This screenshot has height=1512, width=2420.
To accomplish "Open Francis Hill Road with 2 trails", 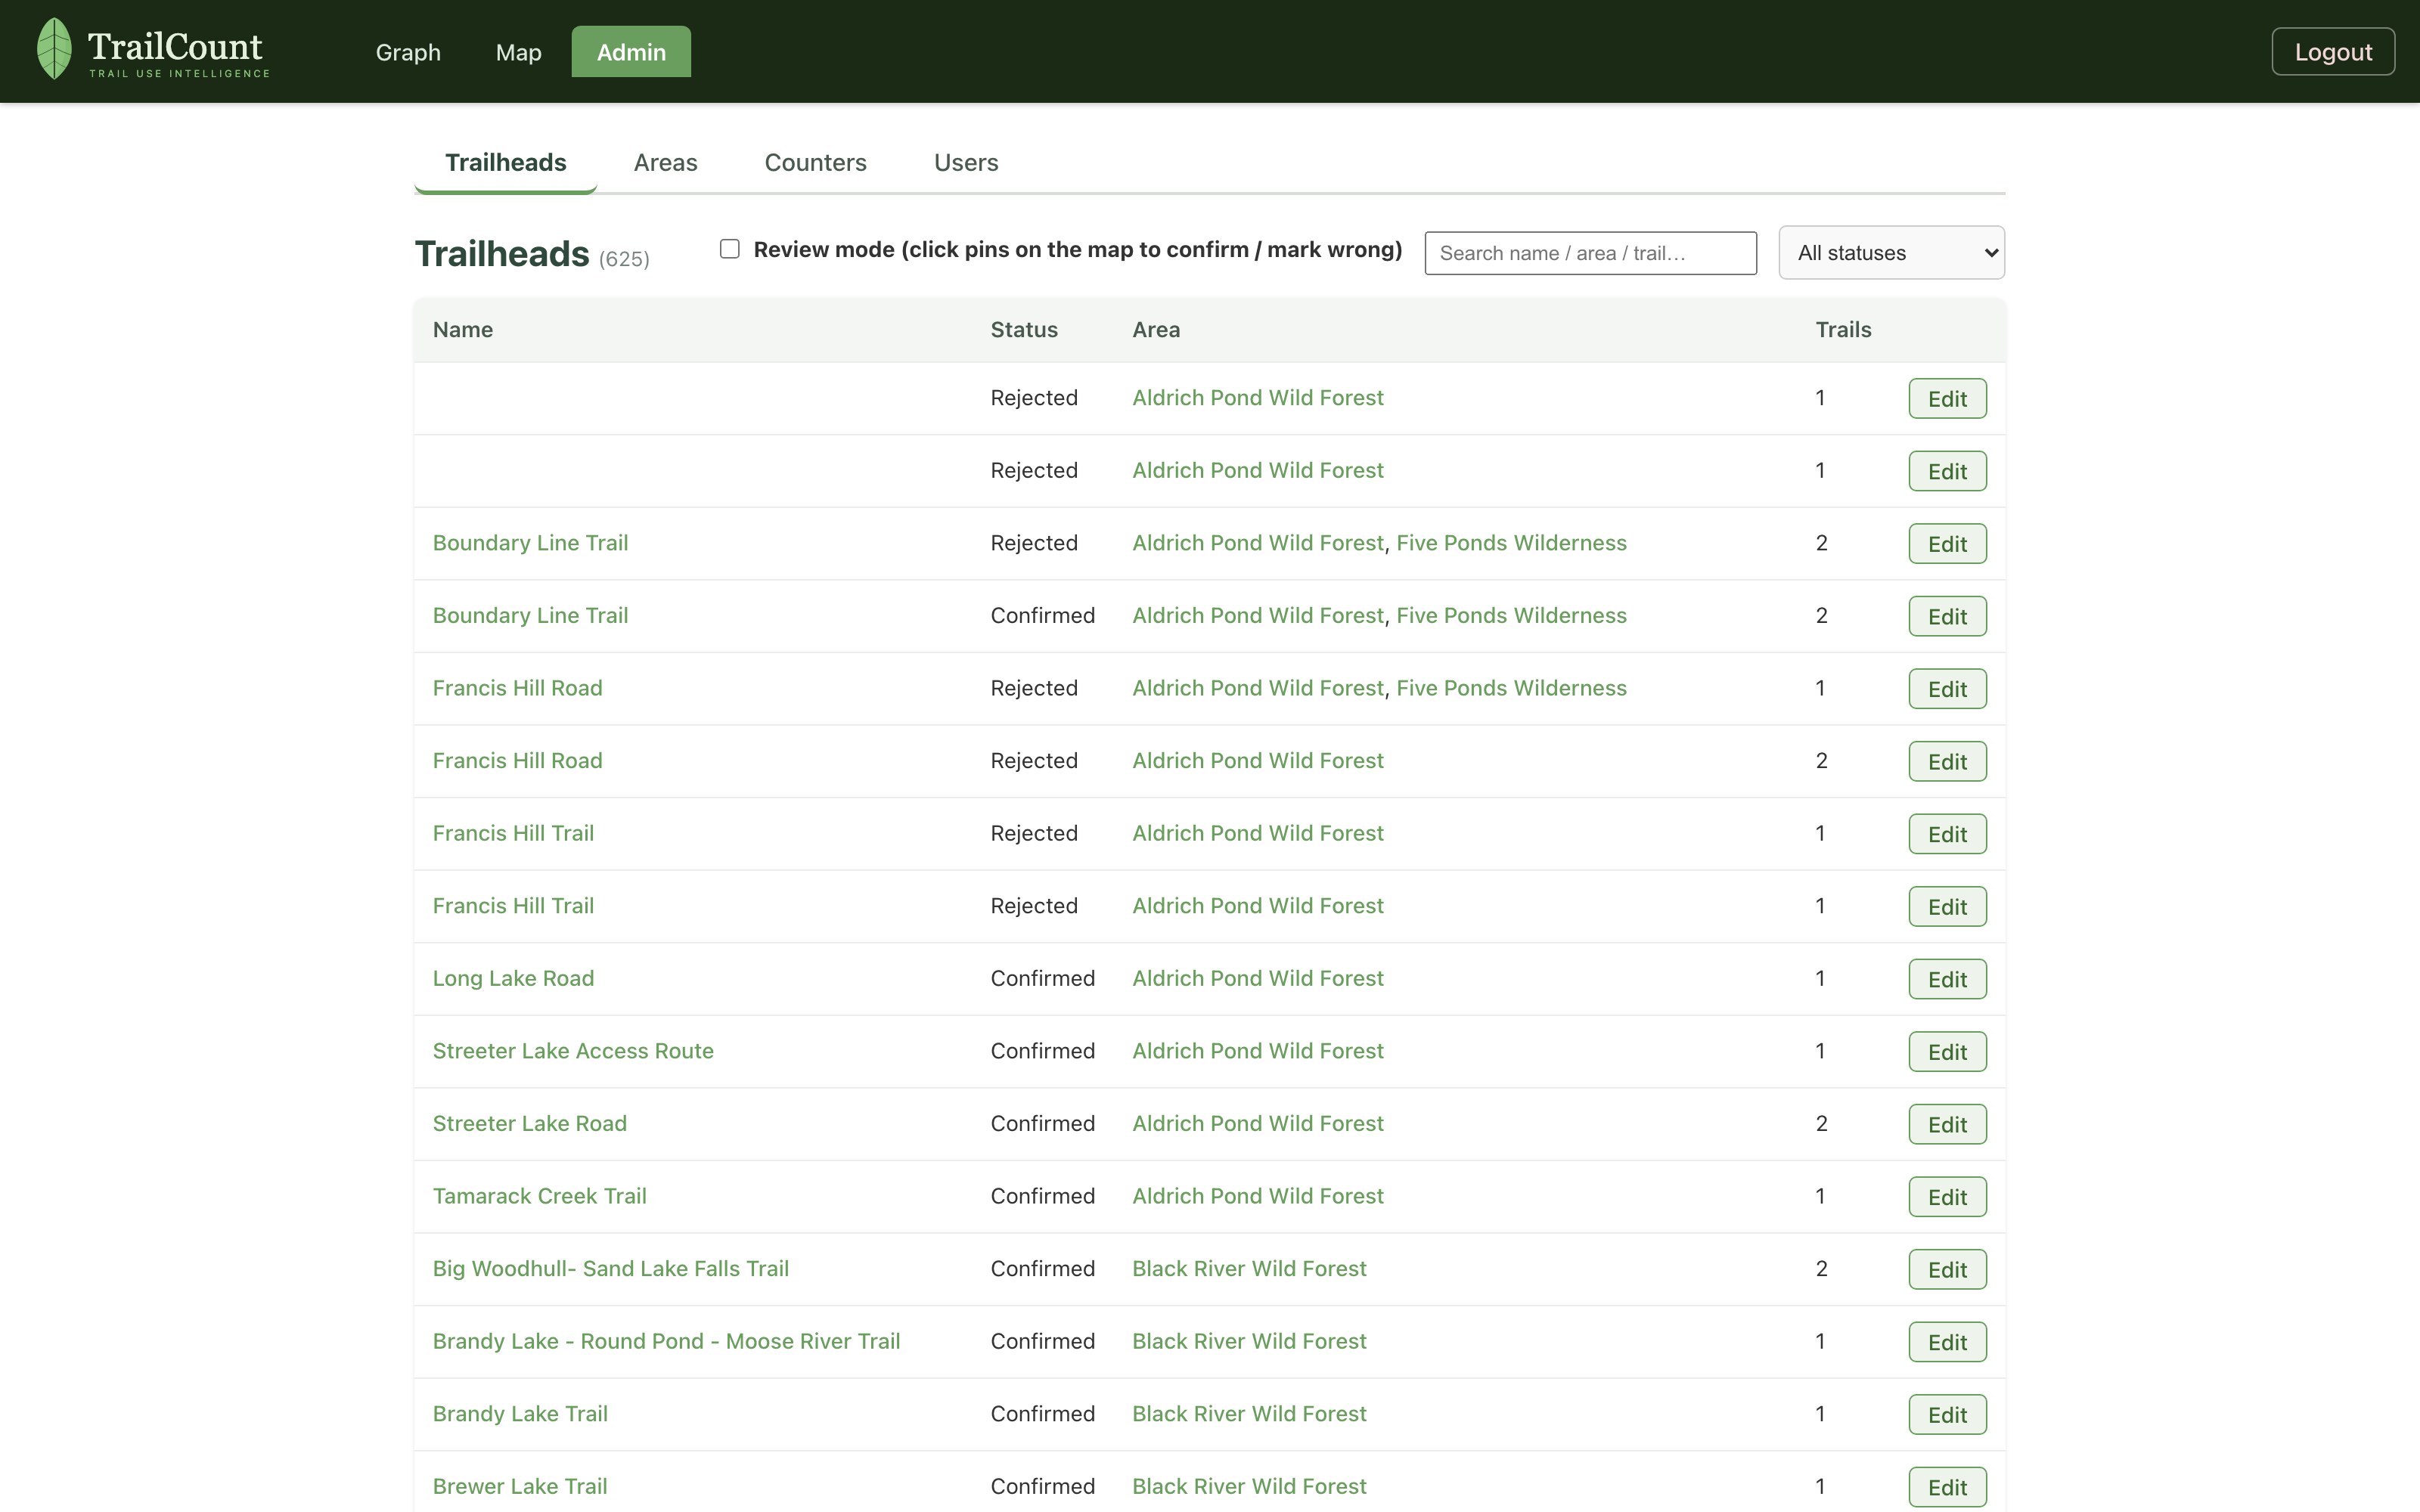I will (517, 761).
